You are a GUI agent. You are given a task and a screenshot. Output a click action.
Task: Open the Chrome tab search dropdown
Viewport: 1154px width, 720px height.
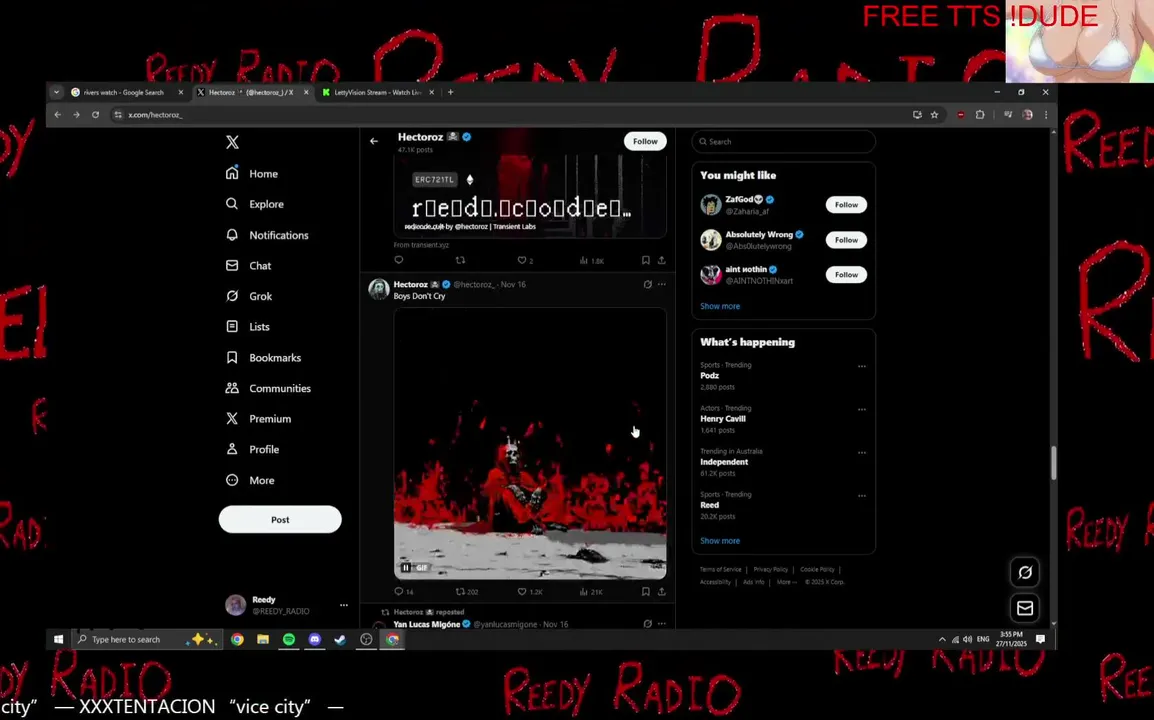[x=56, y=93]
